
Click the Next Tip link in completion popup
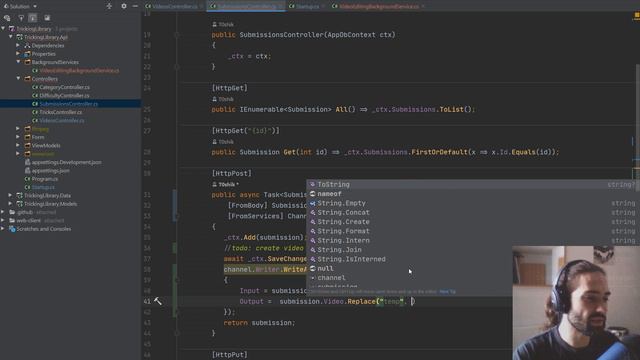coord(447,292)
